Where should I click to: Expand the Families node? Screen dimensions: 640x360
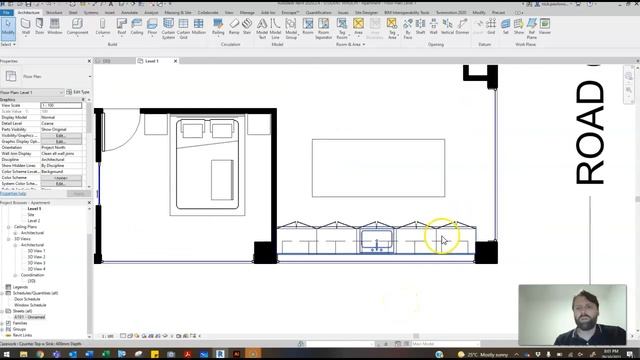click(x=2, y=323)
